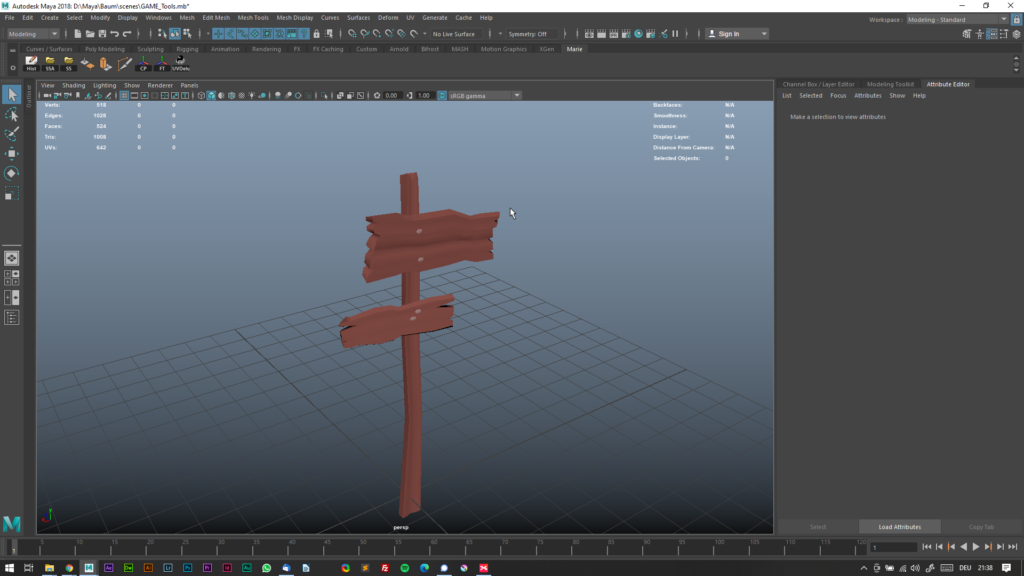Run the SS shelf folder button

[69, 63]
